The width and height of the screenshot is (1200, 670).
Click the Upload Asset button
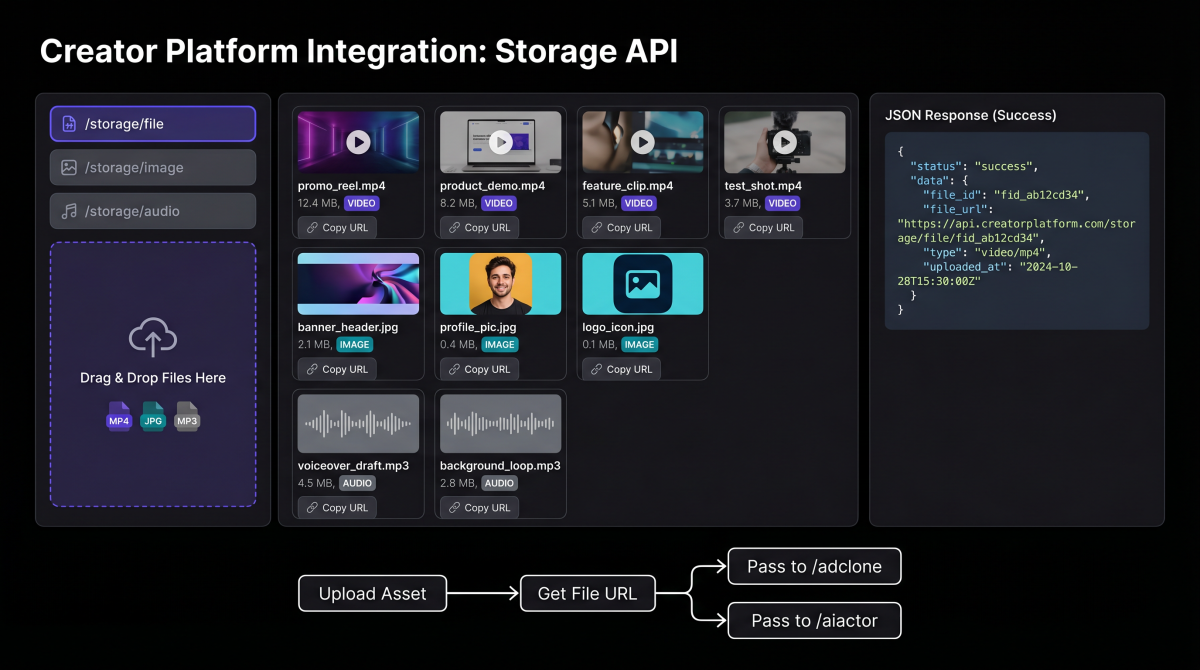tap(372, 593)
